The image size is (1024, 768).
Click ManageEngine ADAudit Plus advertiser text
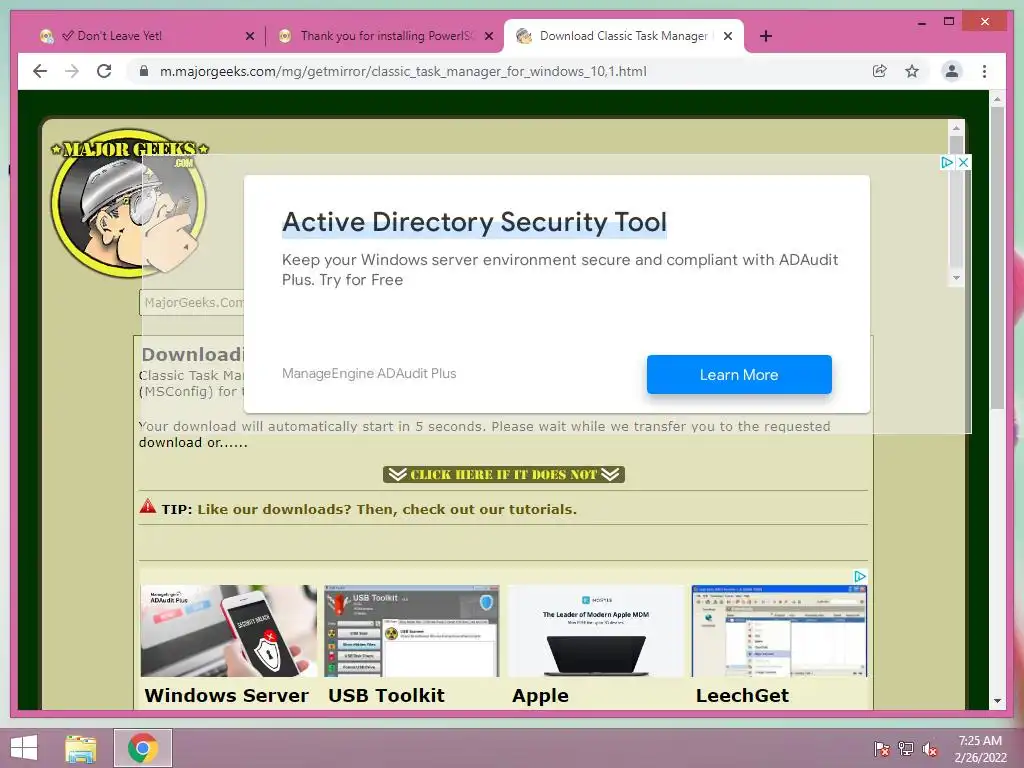369,374
